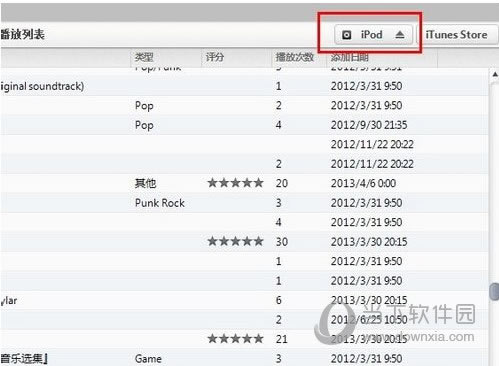The image size is (499, 366).
Task: Switch to the 播放列表 tab
Action: (x=22, y=34)
